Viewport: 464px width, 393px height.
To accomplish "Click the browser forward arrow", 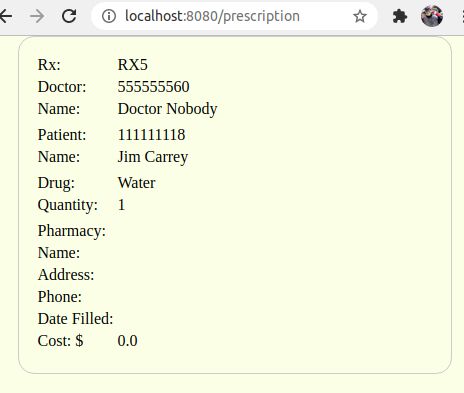I will 37,16.
